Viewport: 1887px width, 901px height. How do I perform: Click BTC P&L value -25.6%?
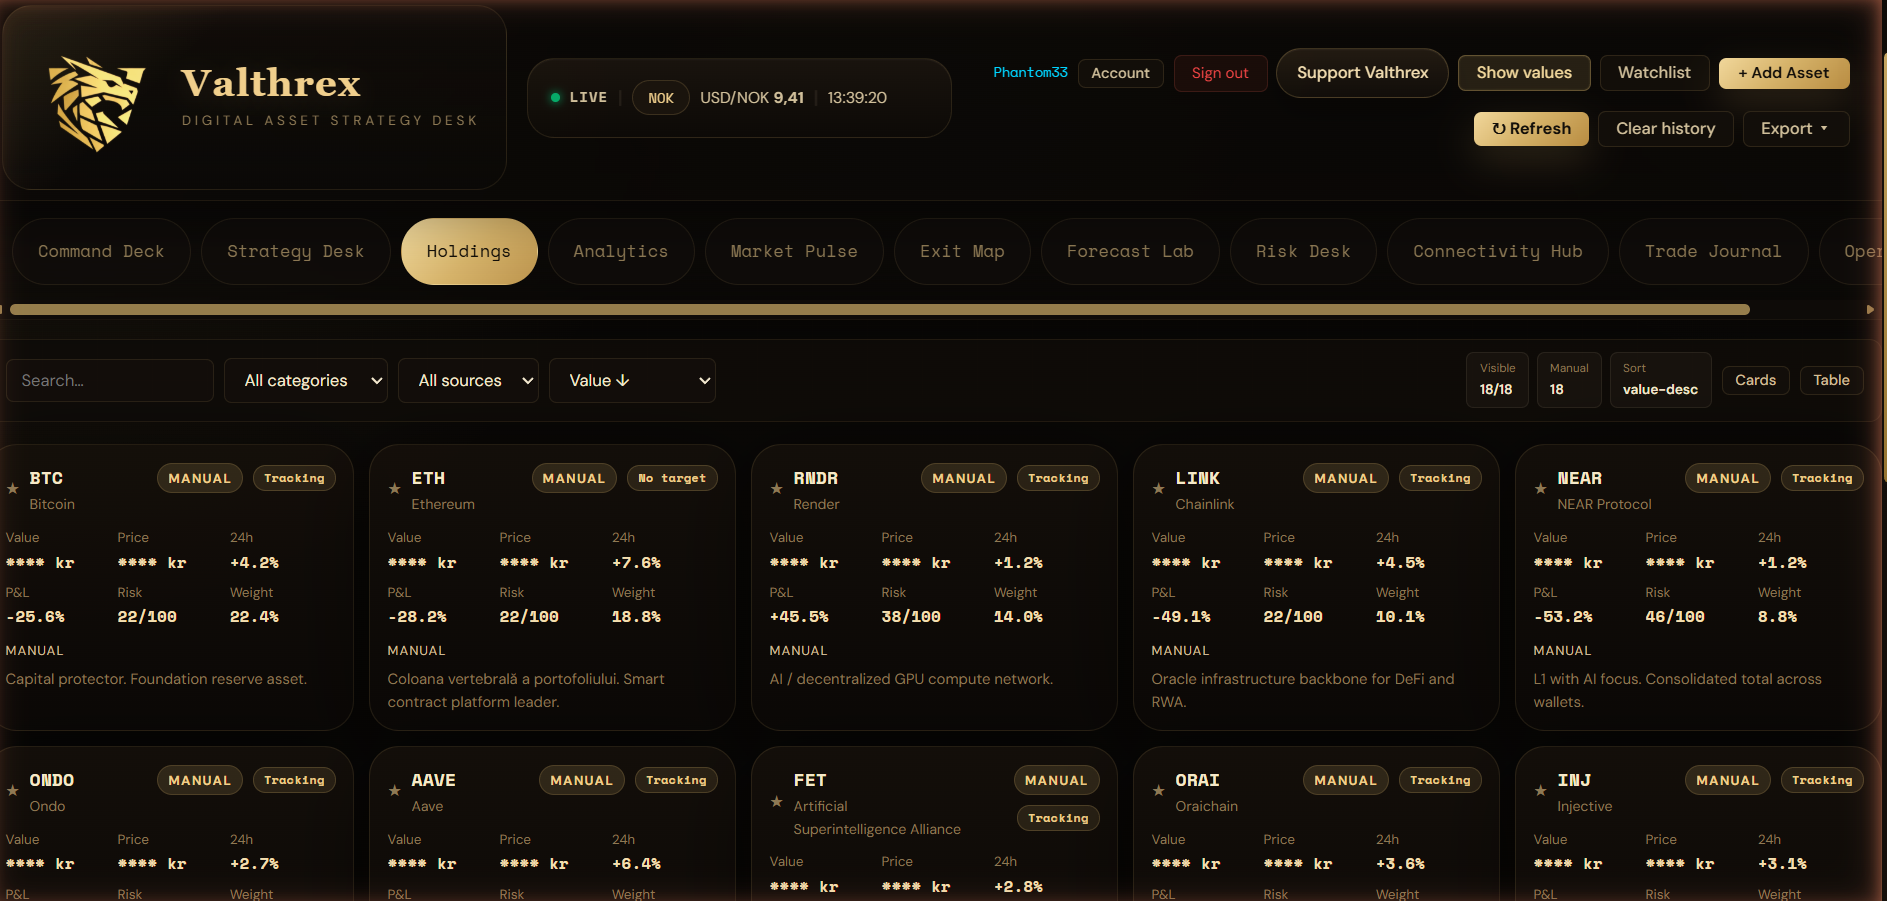click(35, 617)
